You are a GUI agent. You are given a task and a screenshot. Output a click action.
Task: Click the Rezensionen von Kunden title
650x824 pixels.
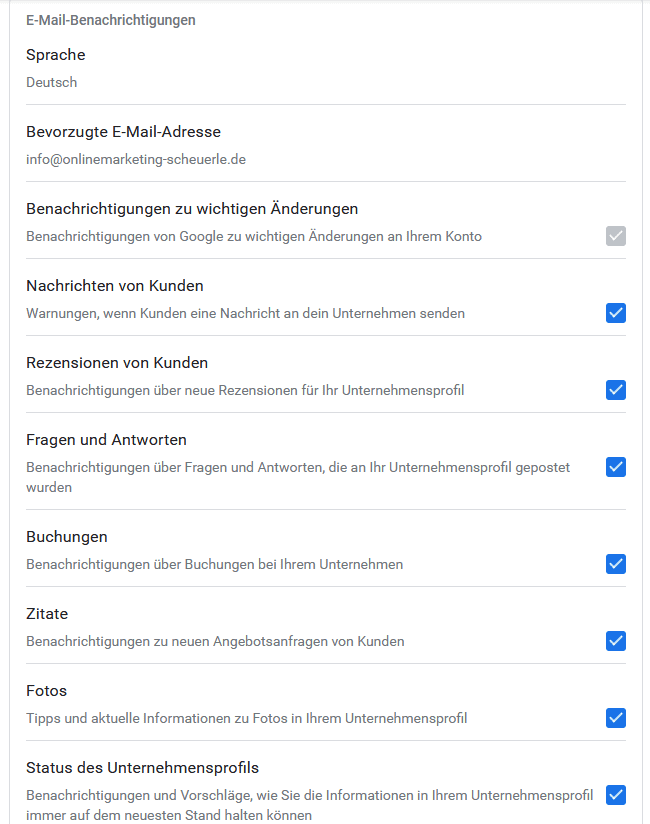(117, 363)
